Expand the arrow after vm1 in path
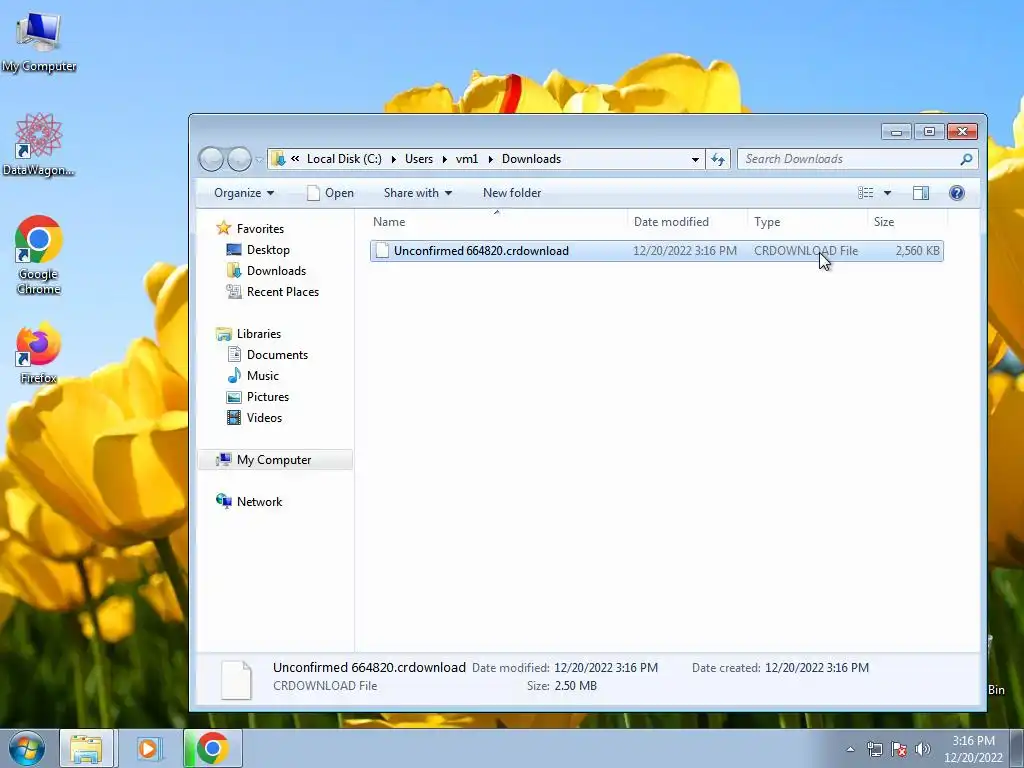 (x=490, y=159)
